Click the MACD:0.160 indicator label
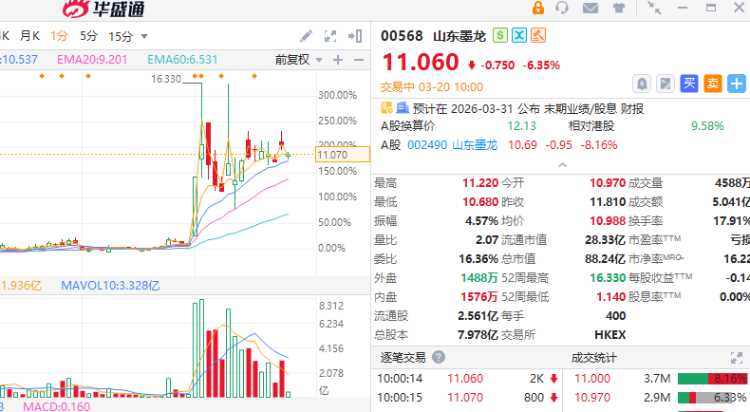The image size is (750, 412). coord(56,407)
